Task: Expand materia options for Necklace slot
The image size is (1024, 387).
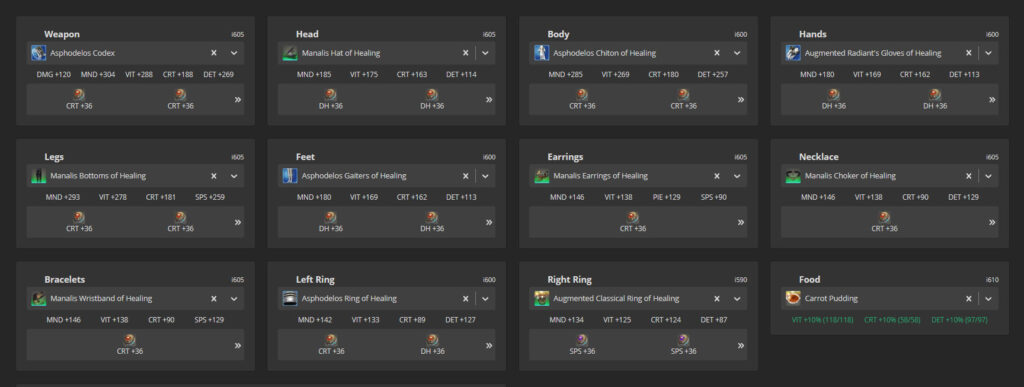Action: pyautogui.click(x=992, y=223)
